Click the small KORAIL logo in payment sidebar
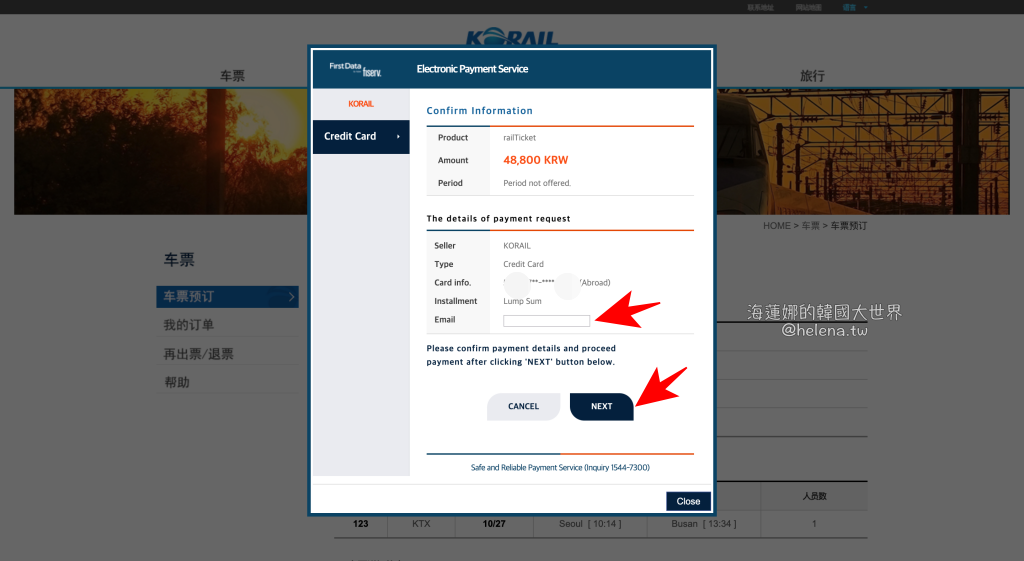Viewport: 1024px width, 561px height. 361,104
